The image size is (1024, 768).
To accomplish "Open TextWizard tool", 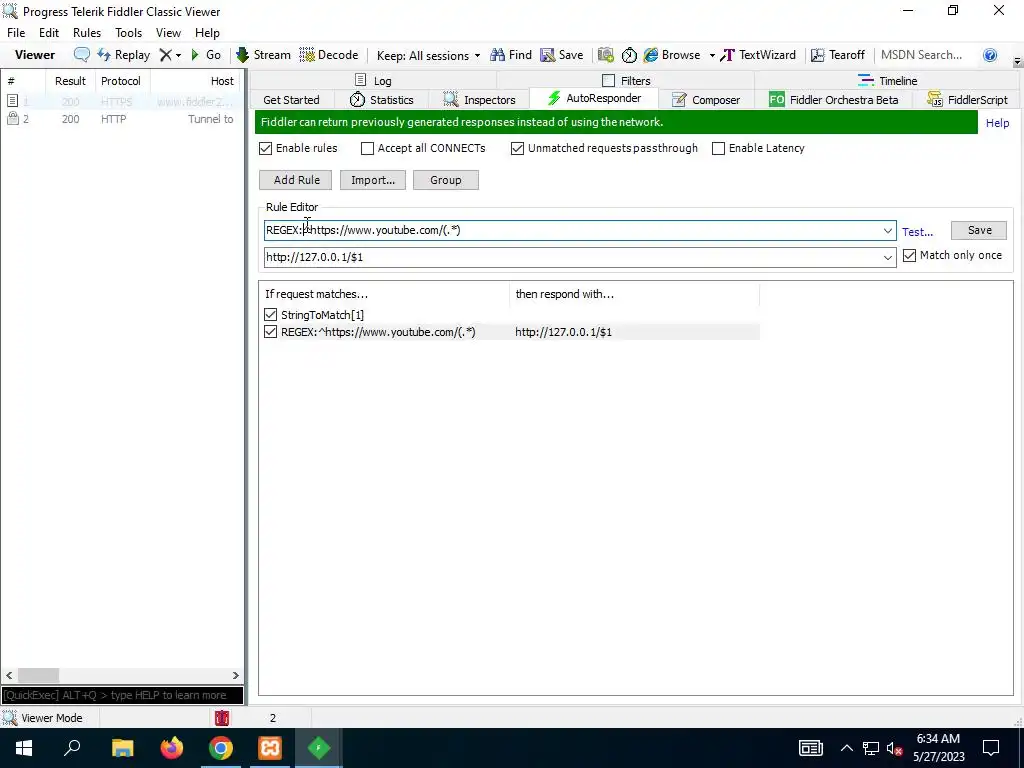I will (x=758, y=55).
